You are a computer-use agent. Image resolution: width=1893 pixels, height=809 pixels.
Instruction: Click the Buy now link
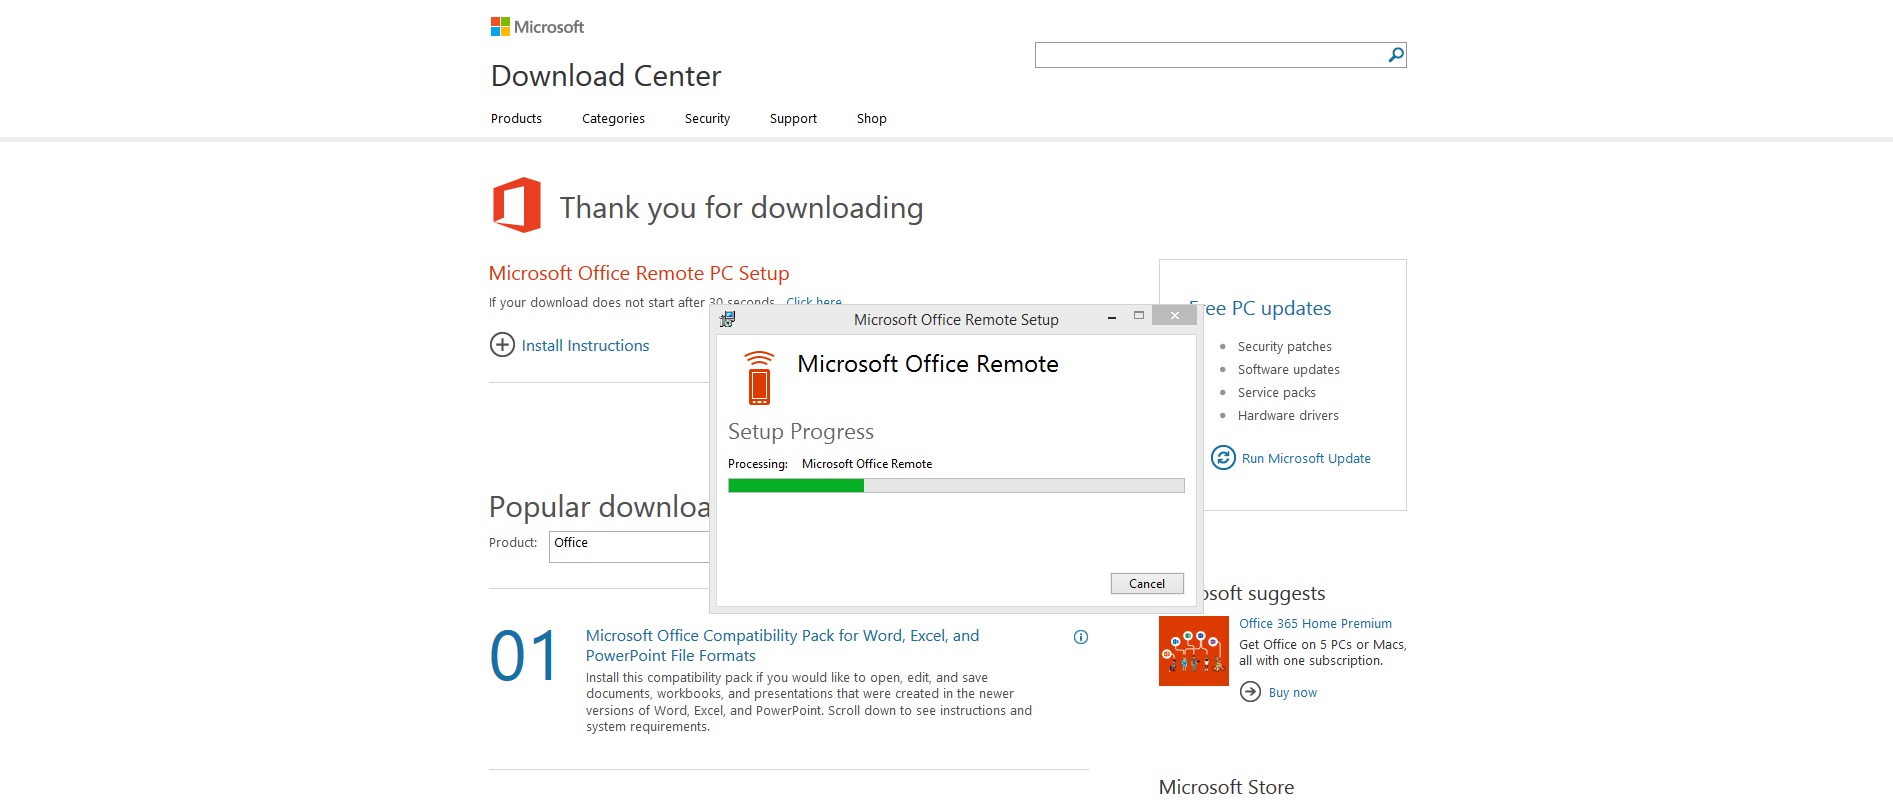pos(1292,693)
